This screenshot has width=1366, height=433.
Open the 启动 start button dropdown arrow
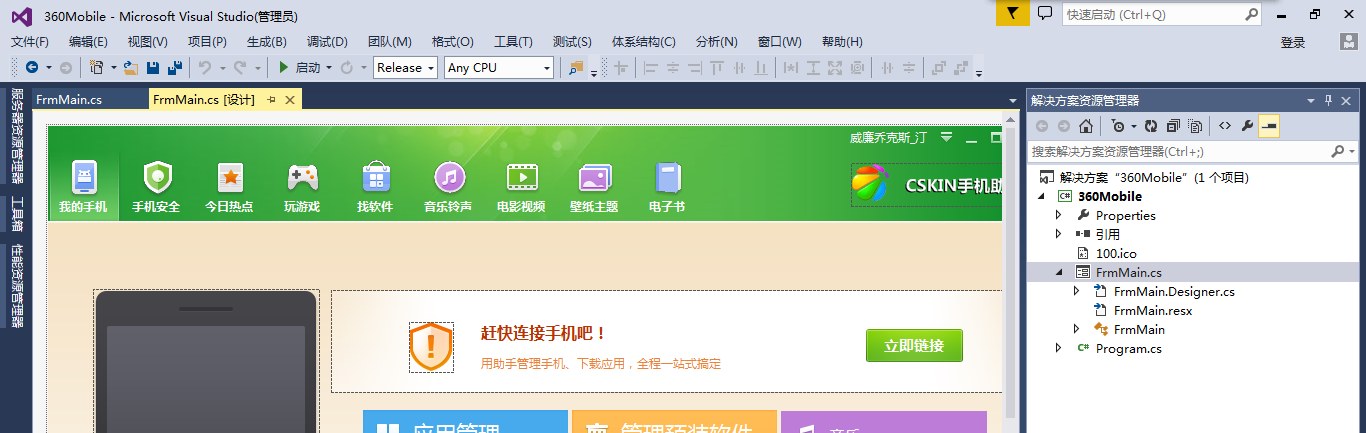pyautogui.click(x=329, y=68)
